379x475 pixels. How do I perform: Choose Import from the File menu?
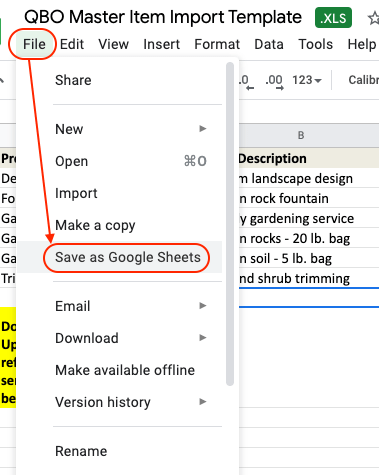point(119,193)
